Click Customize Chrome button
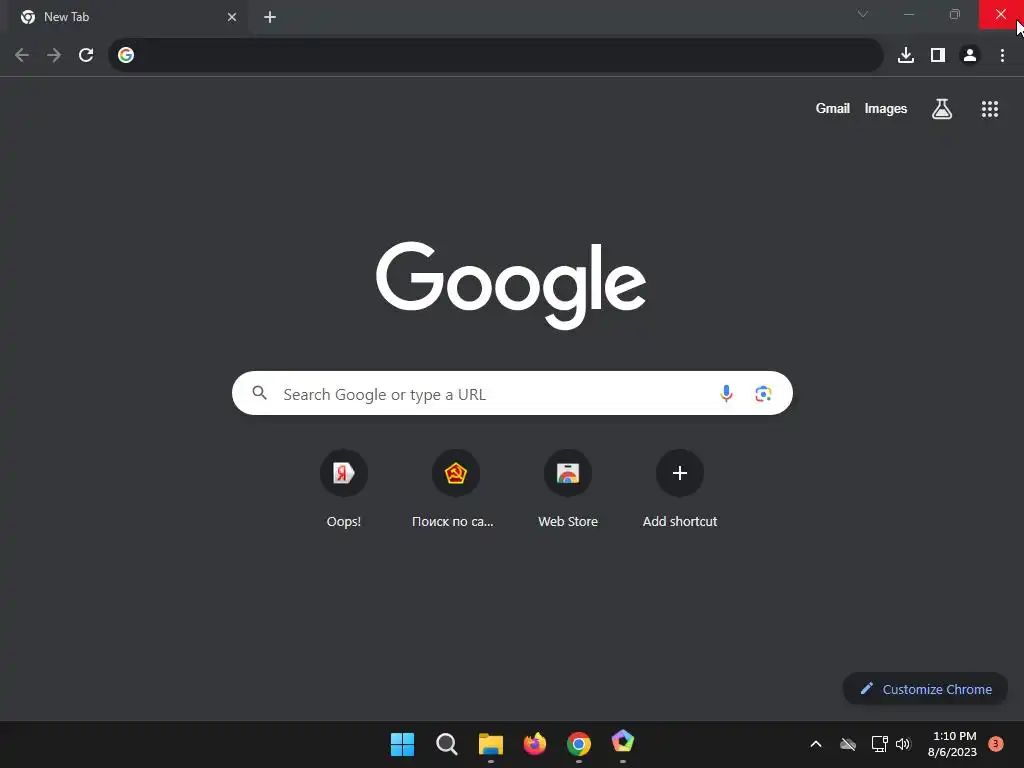Image resolution: width=1024 pixels, height=768 pixels. (925, 689)
